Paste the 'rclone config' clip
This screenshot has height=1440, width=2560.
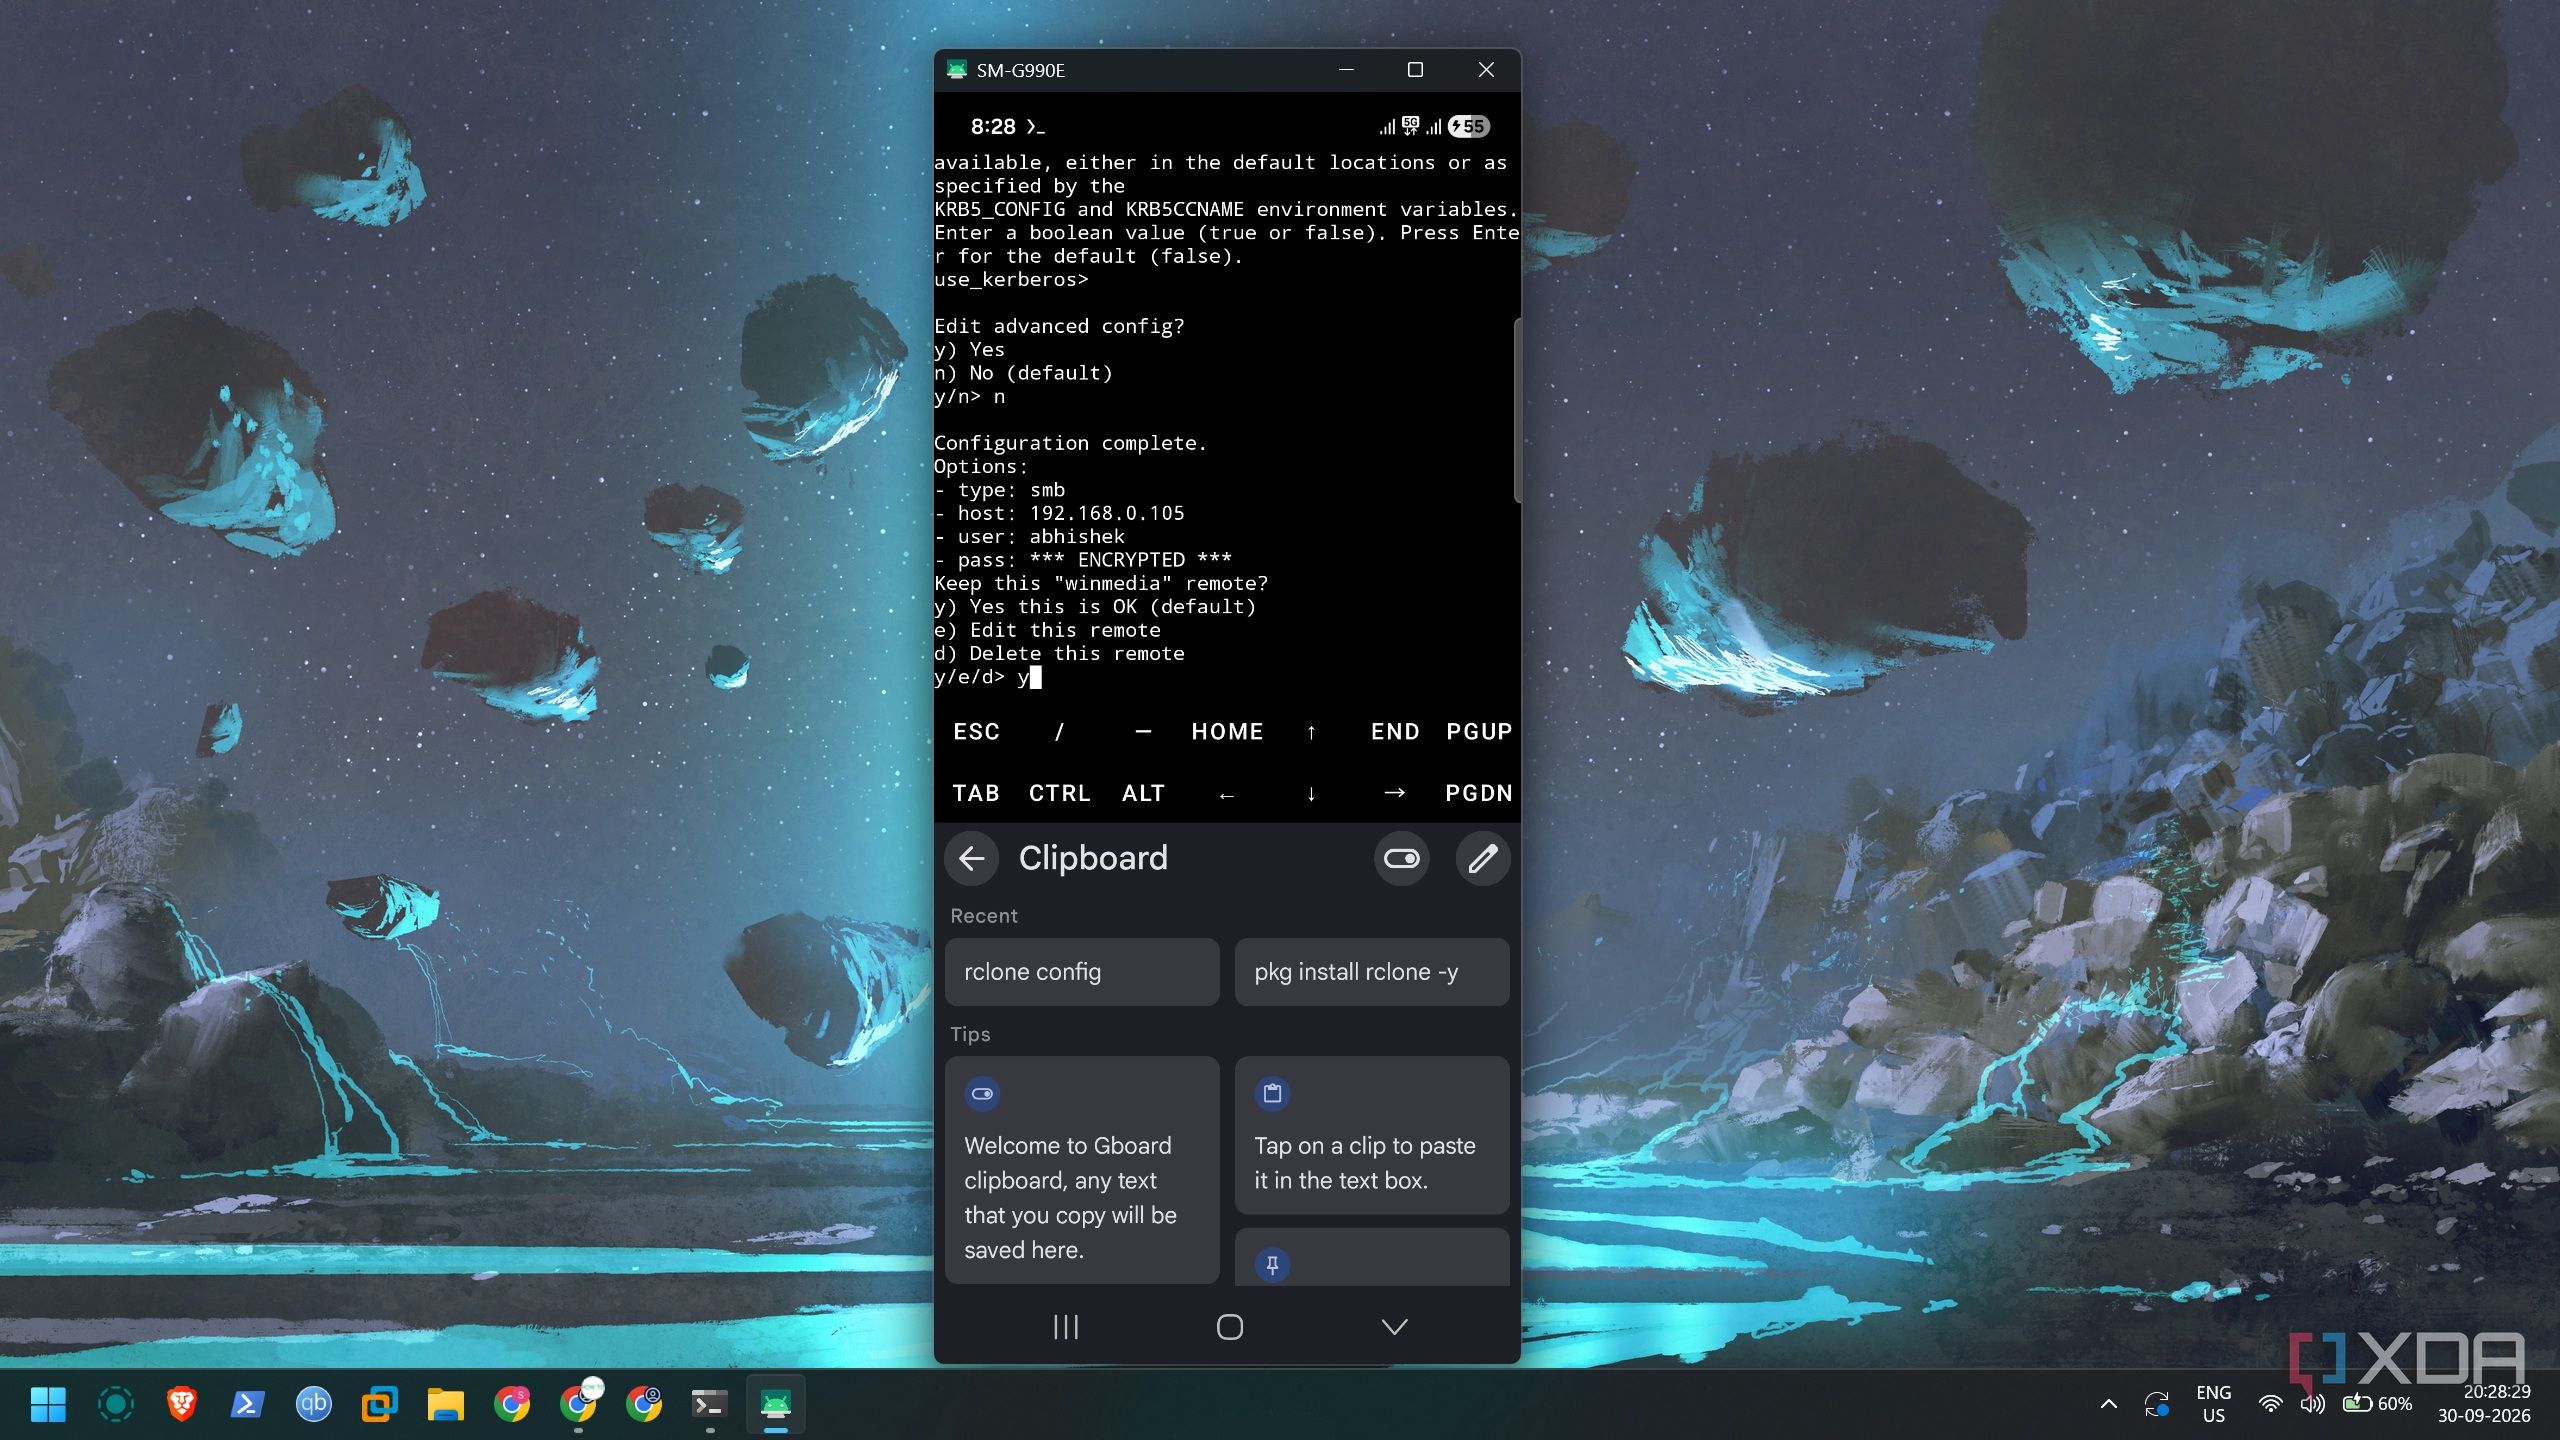click(1082, 972)
